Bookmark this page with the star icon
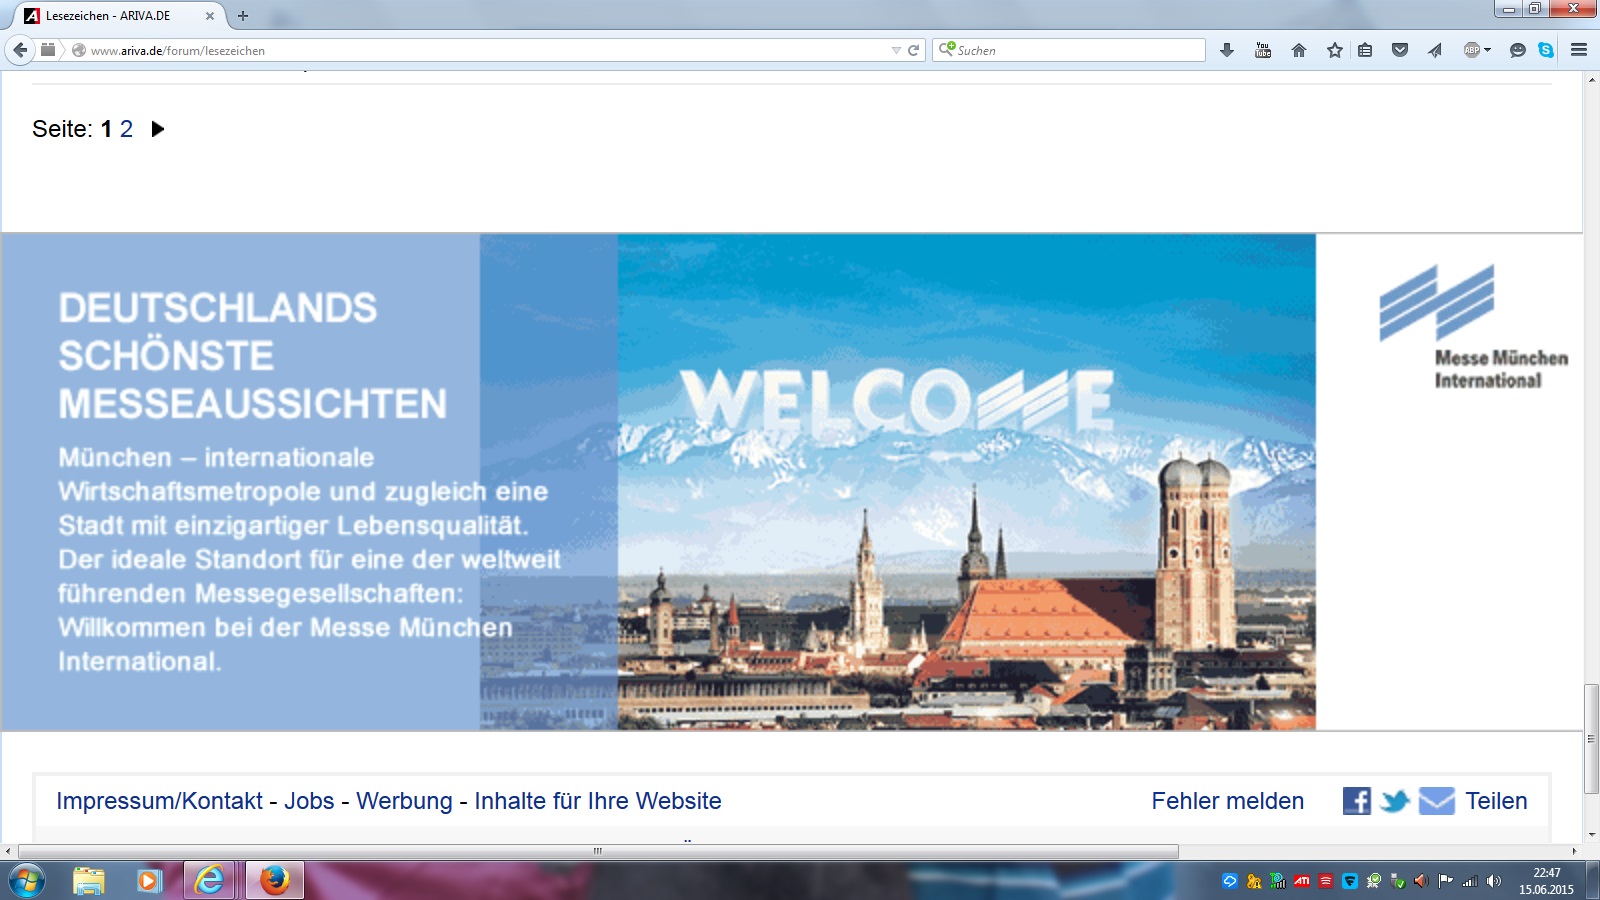1600x900 pixels. pos(1335,50)
